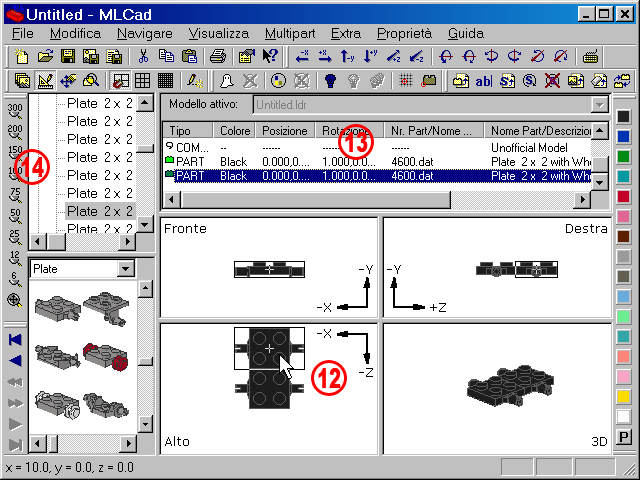
Task: Set zoom to 50 percent
Action: click(x=15, y=216)
